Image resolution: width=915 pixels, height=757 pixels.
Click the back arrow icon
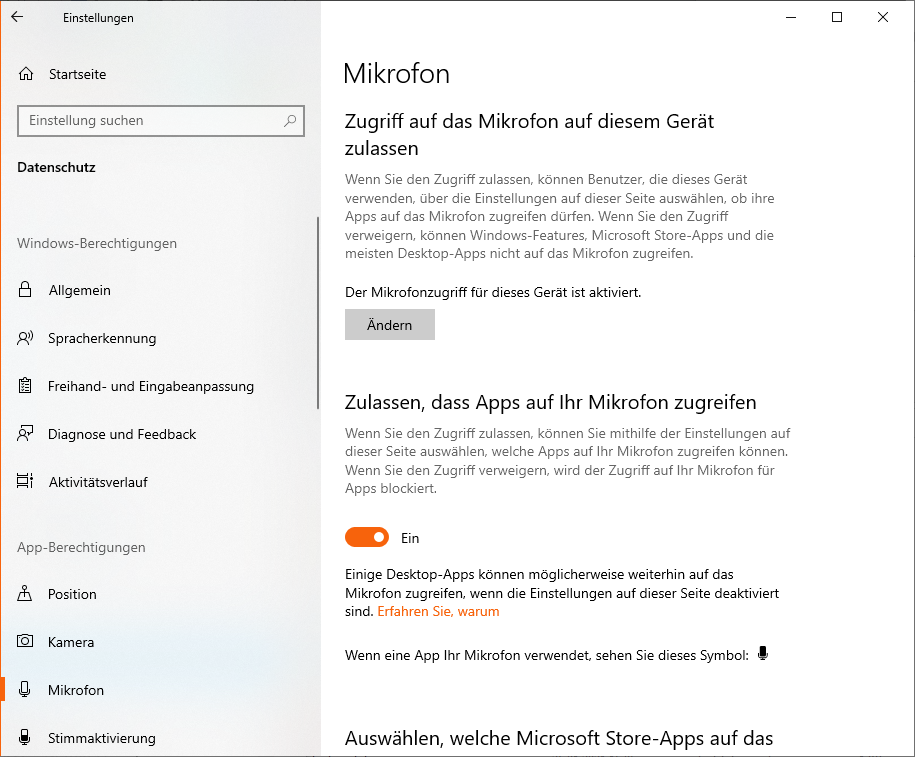click(x=17, y=17)
